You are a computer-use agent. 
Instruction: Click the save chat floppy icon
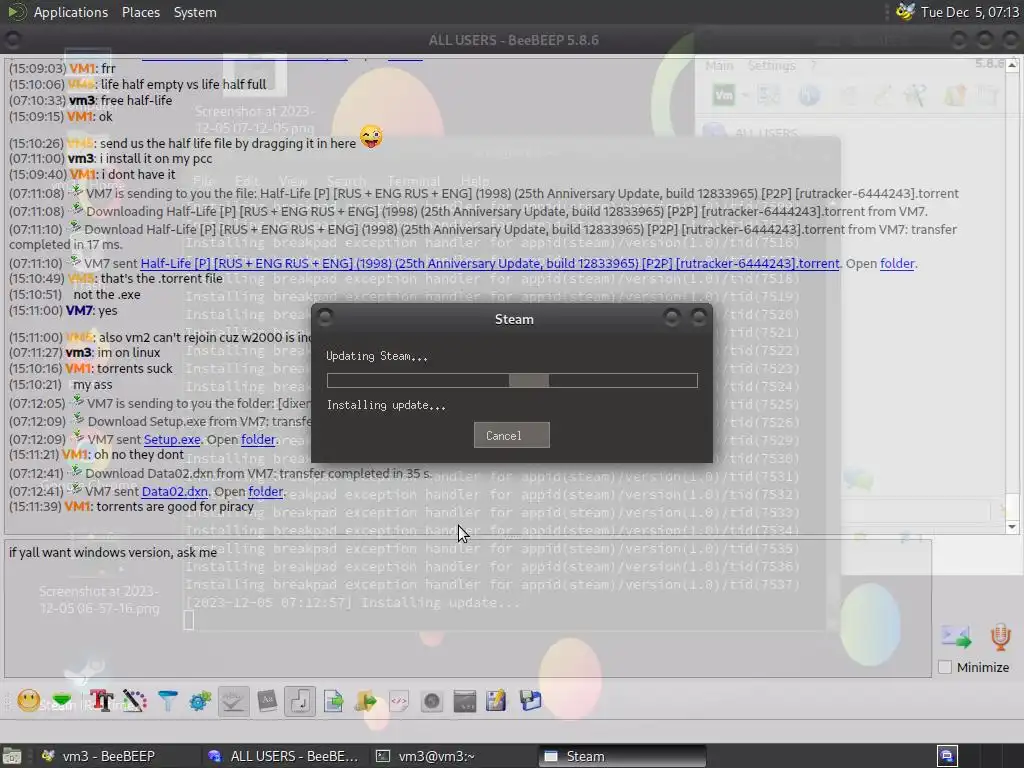pyautogui.click(x=530, y=701)
